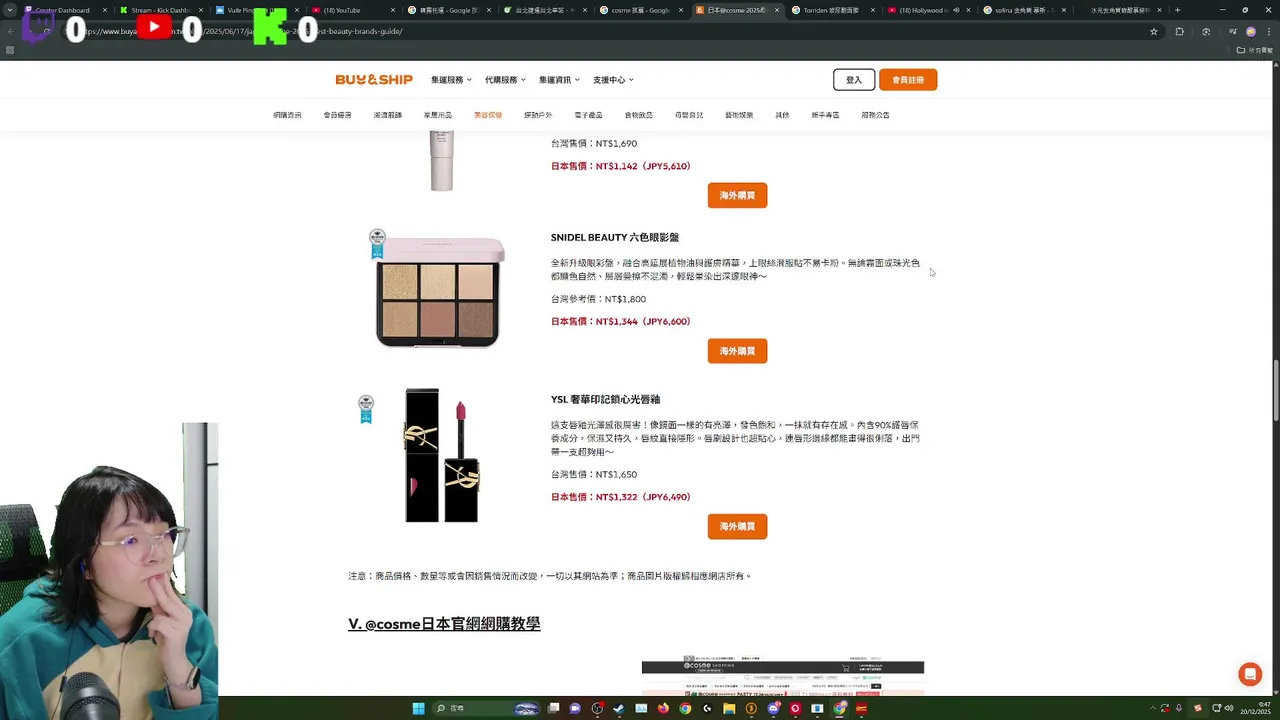Click the apps grid icon in bookmarks bar
This screenshot has width=1280, height=720.
tap(10, 50)
